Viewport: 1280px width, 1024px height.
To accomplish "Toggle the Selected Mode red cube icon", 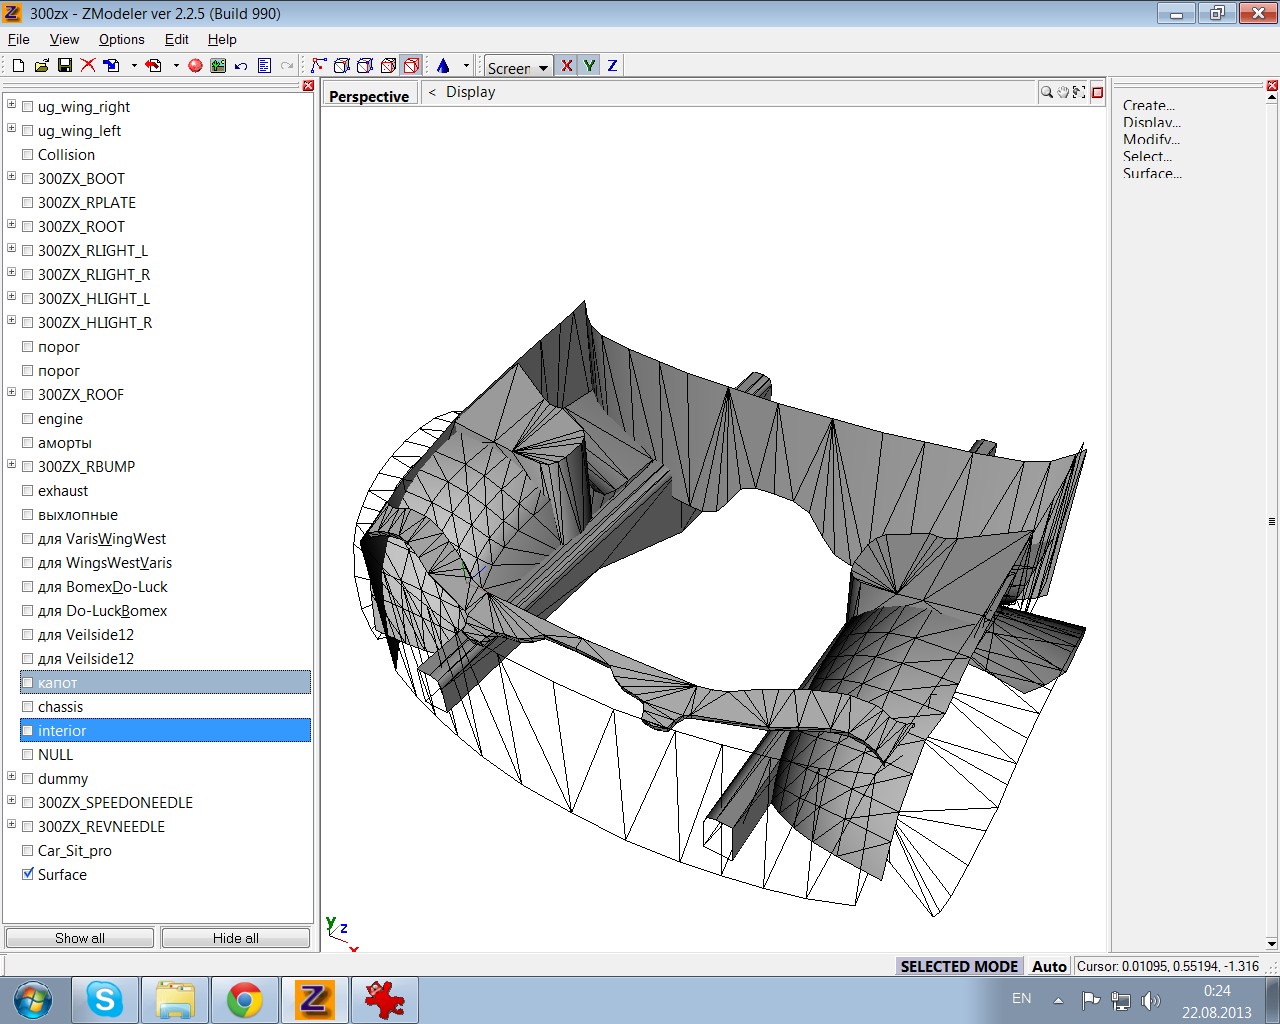I will coord(411,66).
